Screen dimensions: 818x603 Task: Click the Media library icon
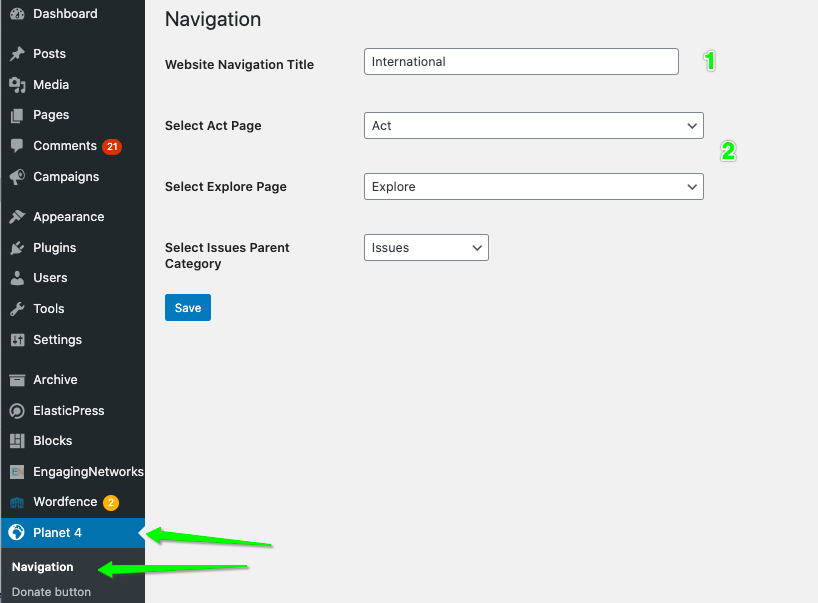pyautogui.click(x=17, y=85)
